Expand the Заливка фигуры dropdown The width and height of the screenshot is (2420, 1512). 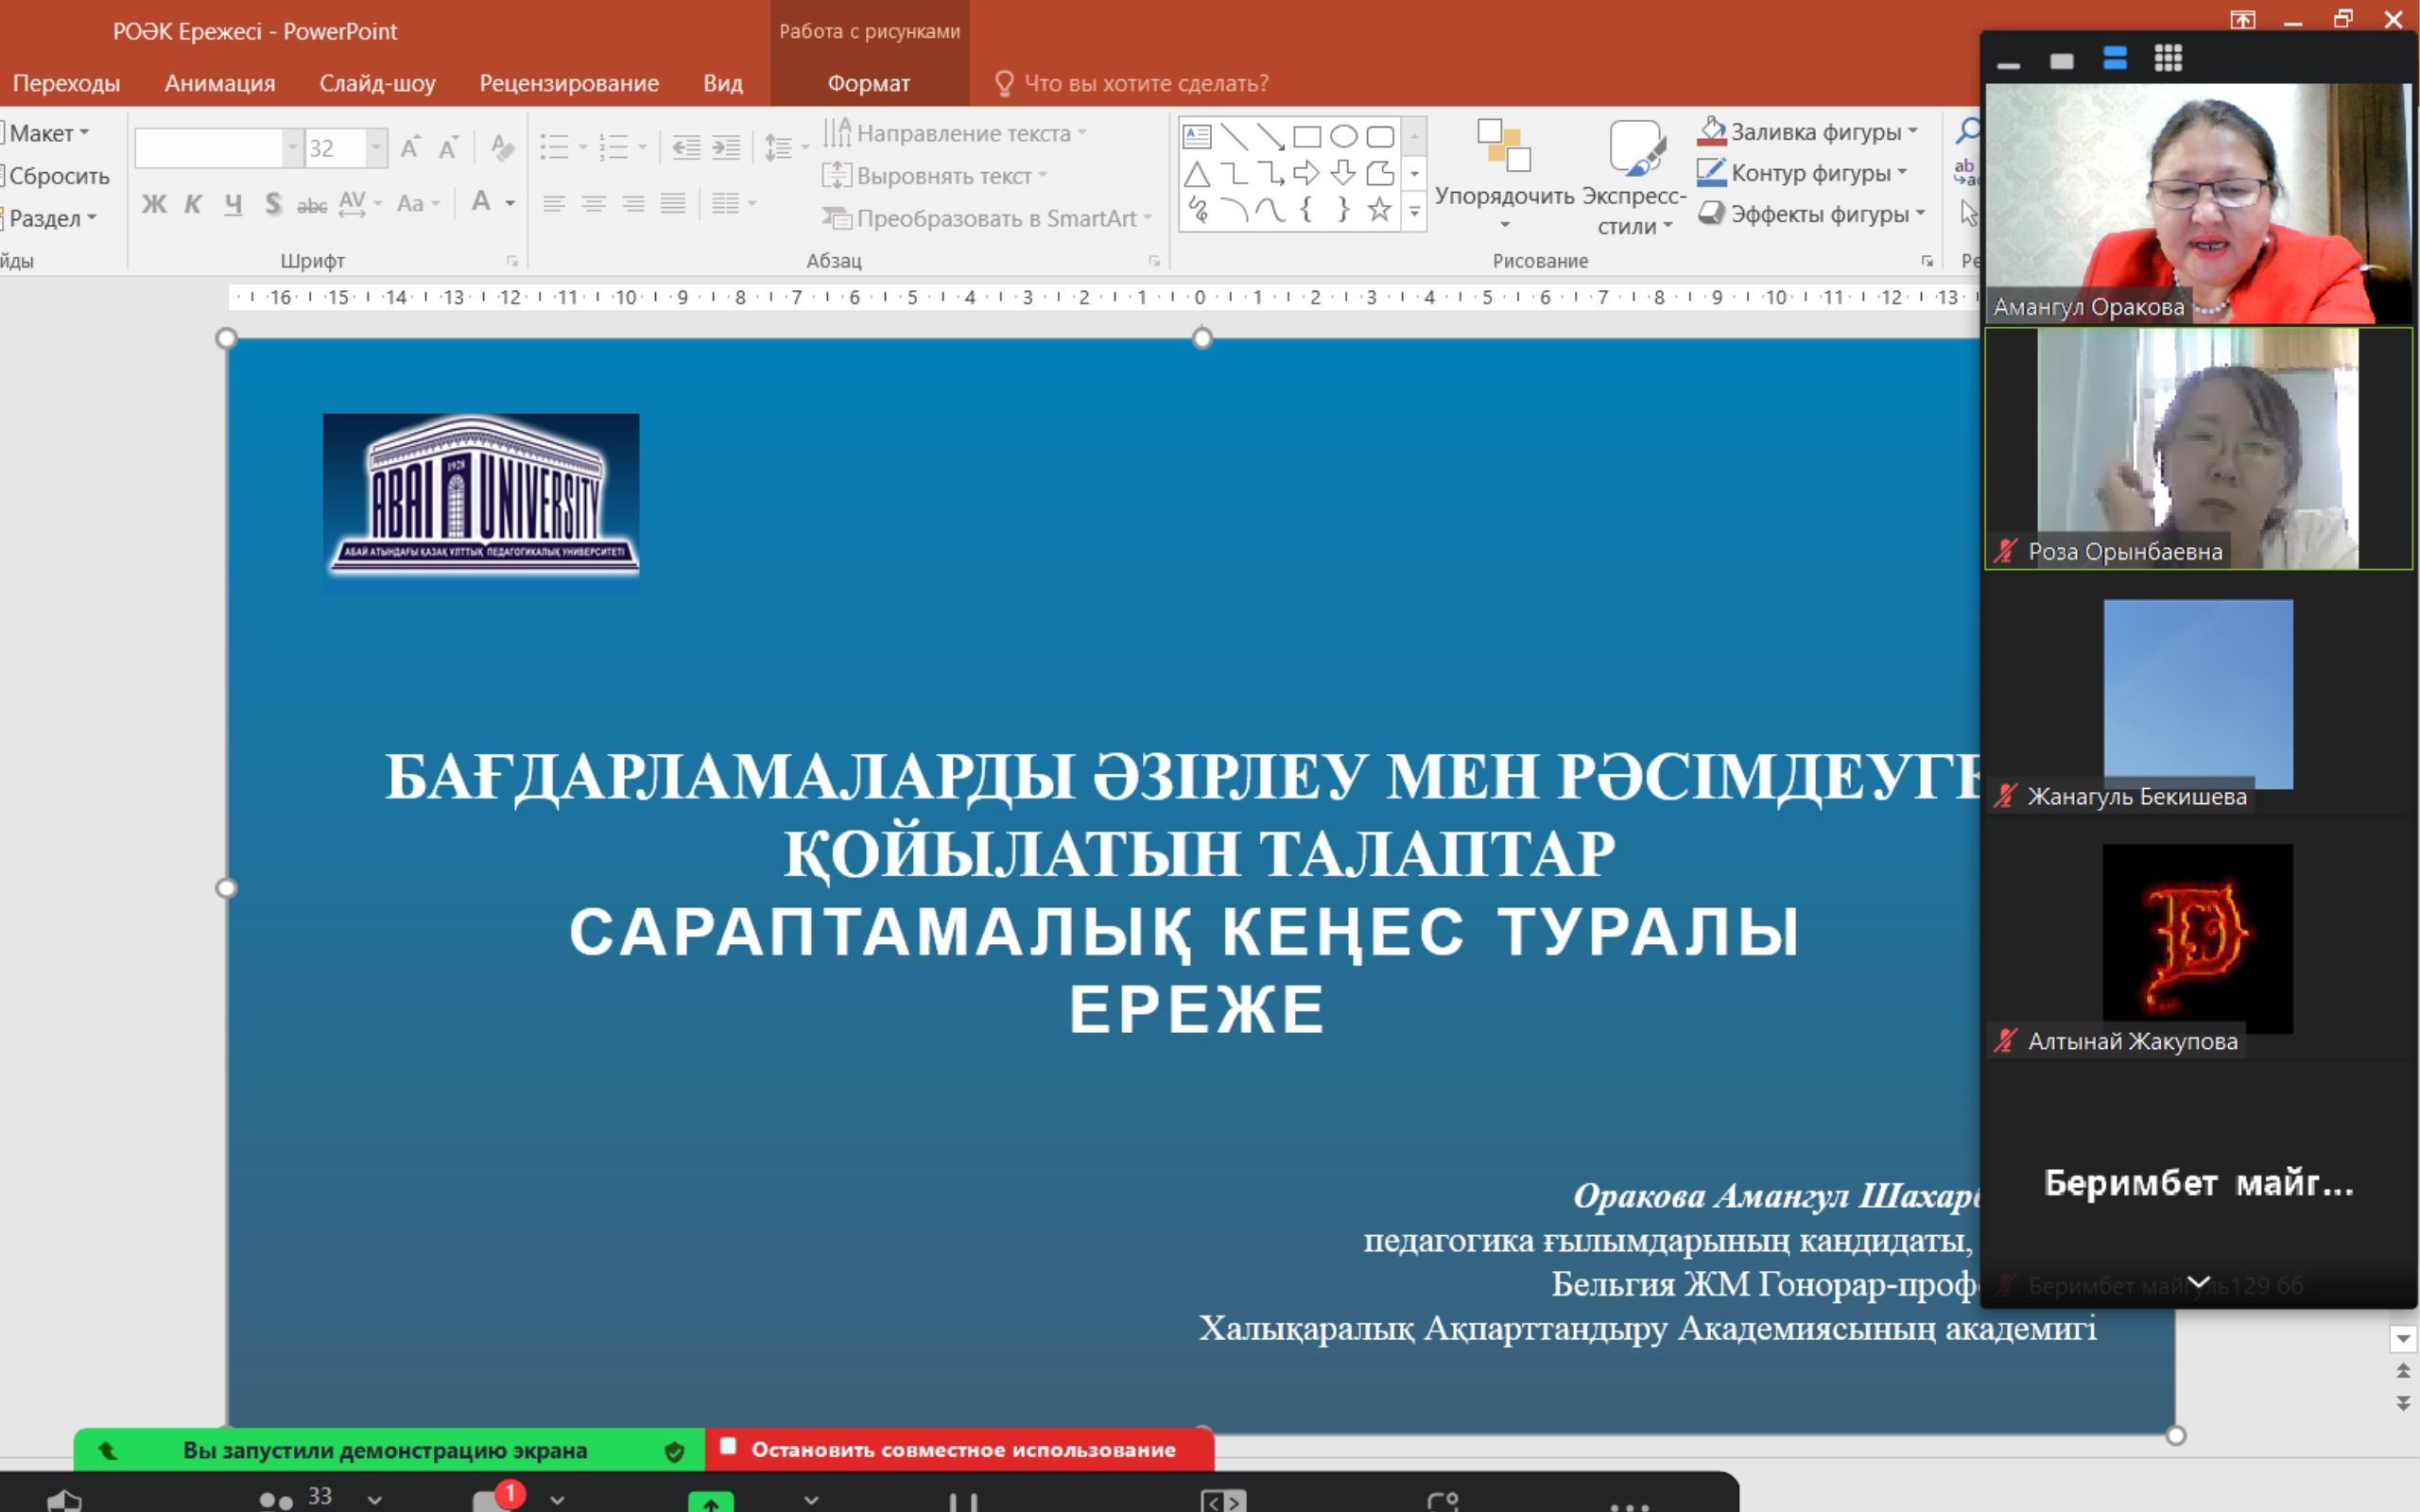pyautogui.click(x=1913, y=132)
